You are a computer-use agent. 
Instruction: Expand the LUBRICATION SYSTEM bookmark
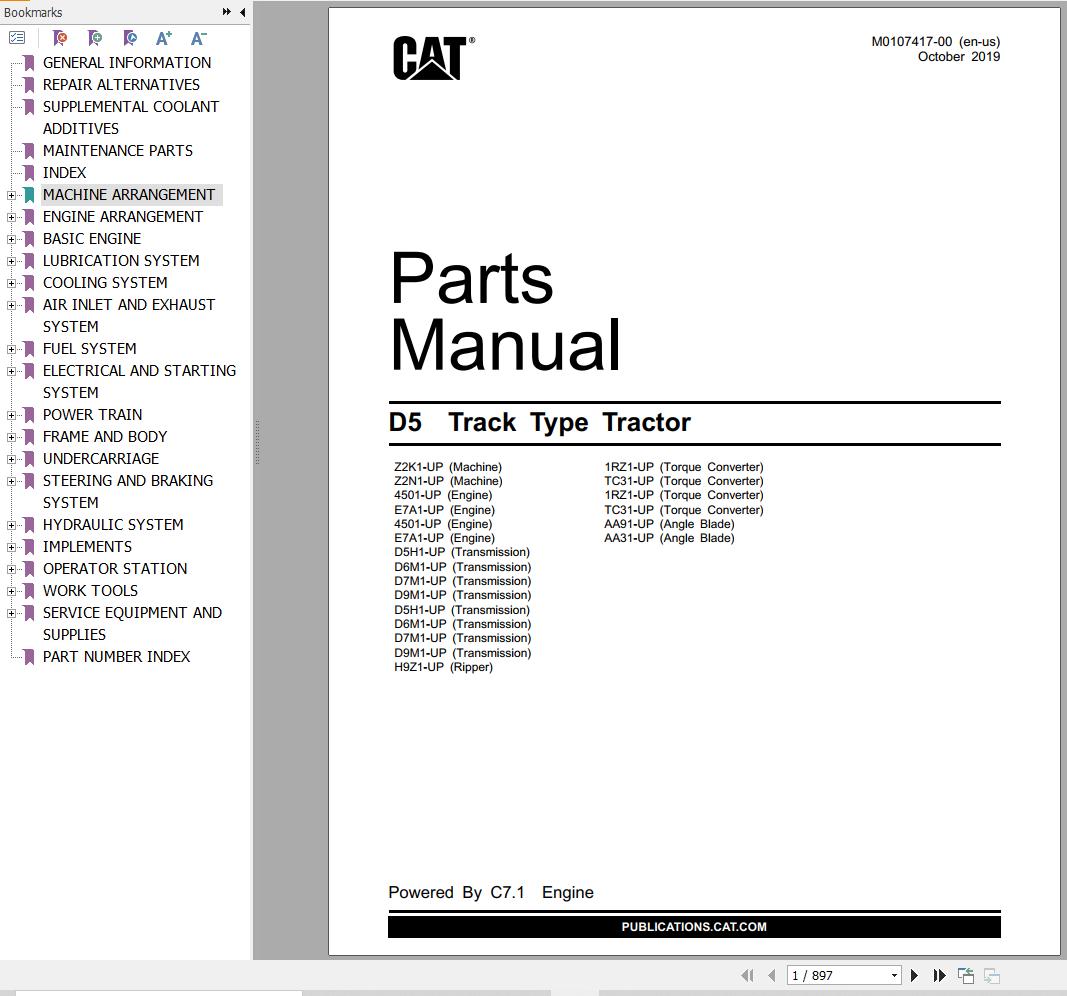pos(11,261)
